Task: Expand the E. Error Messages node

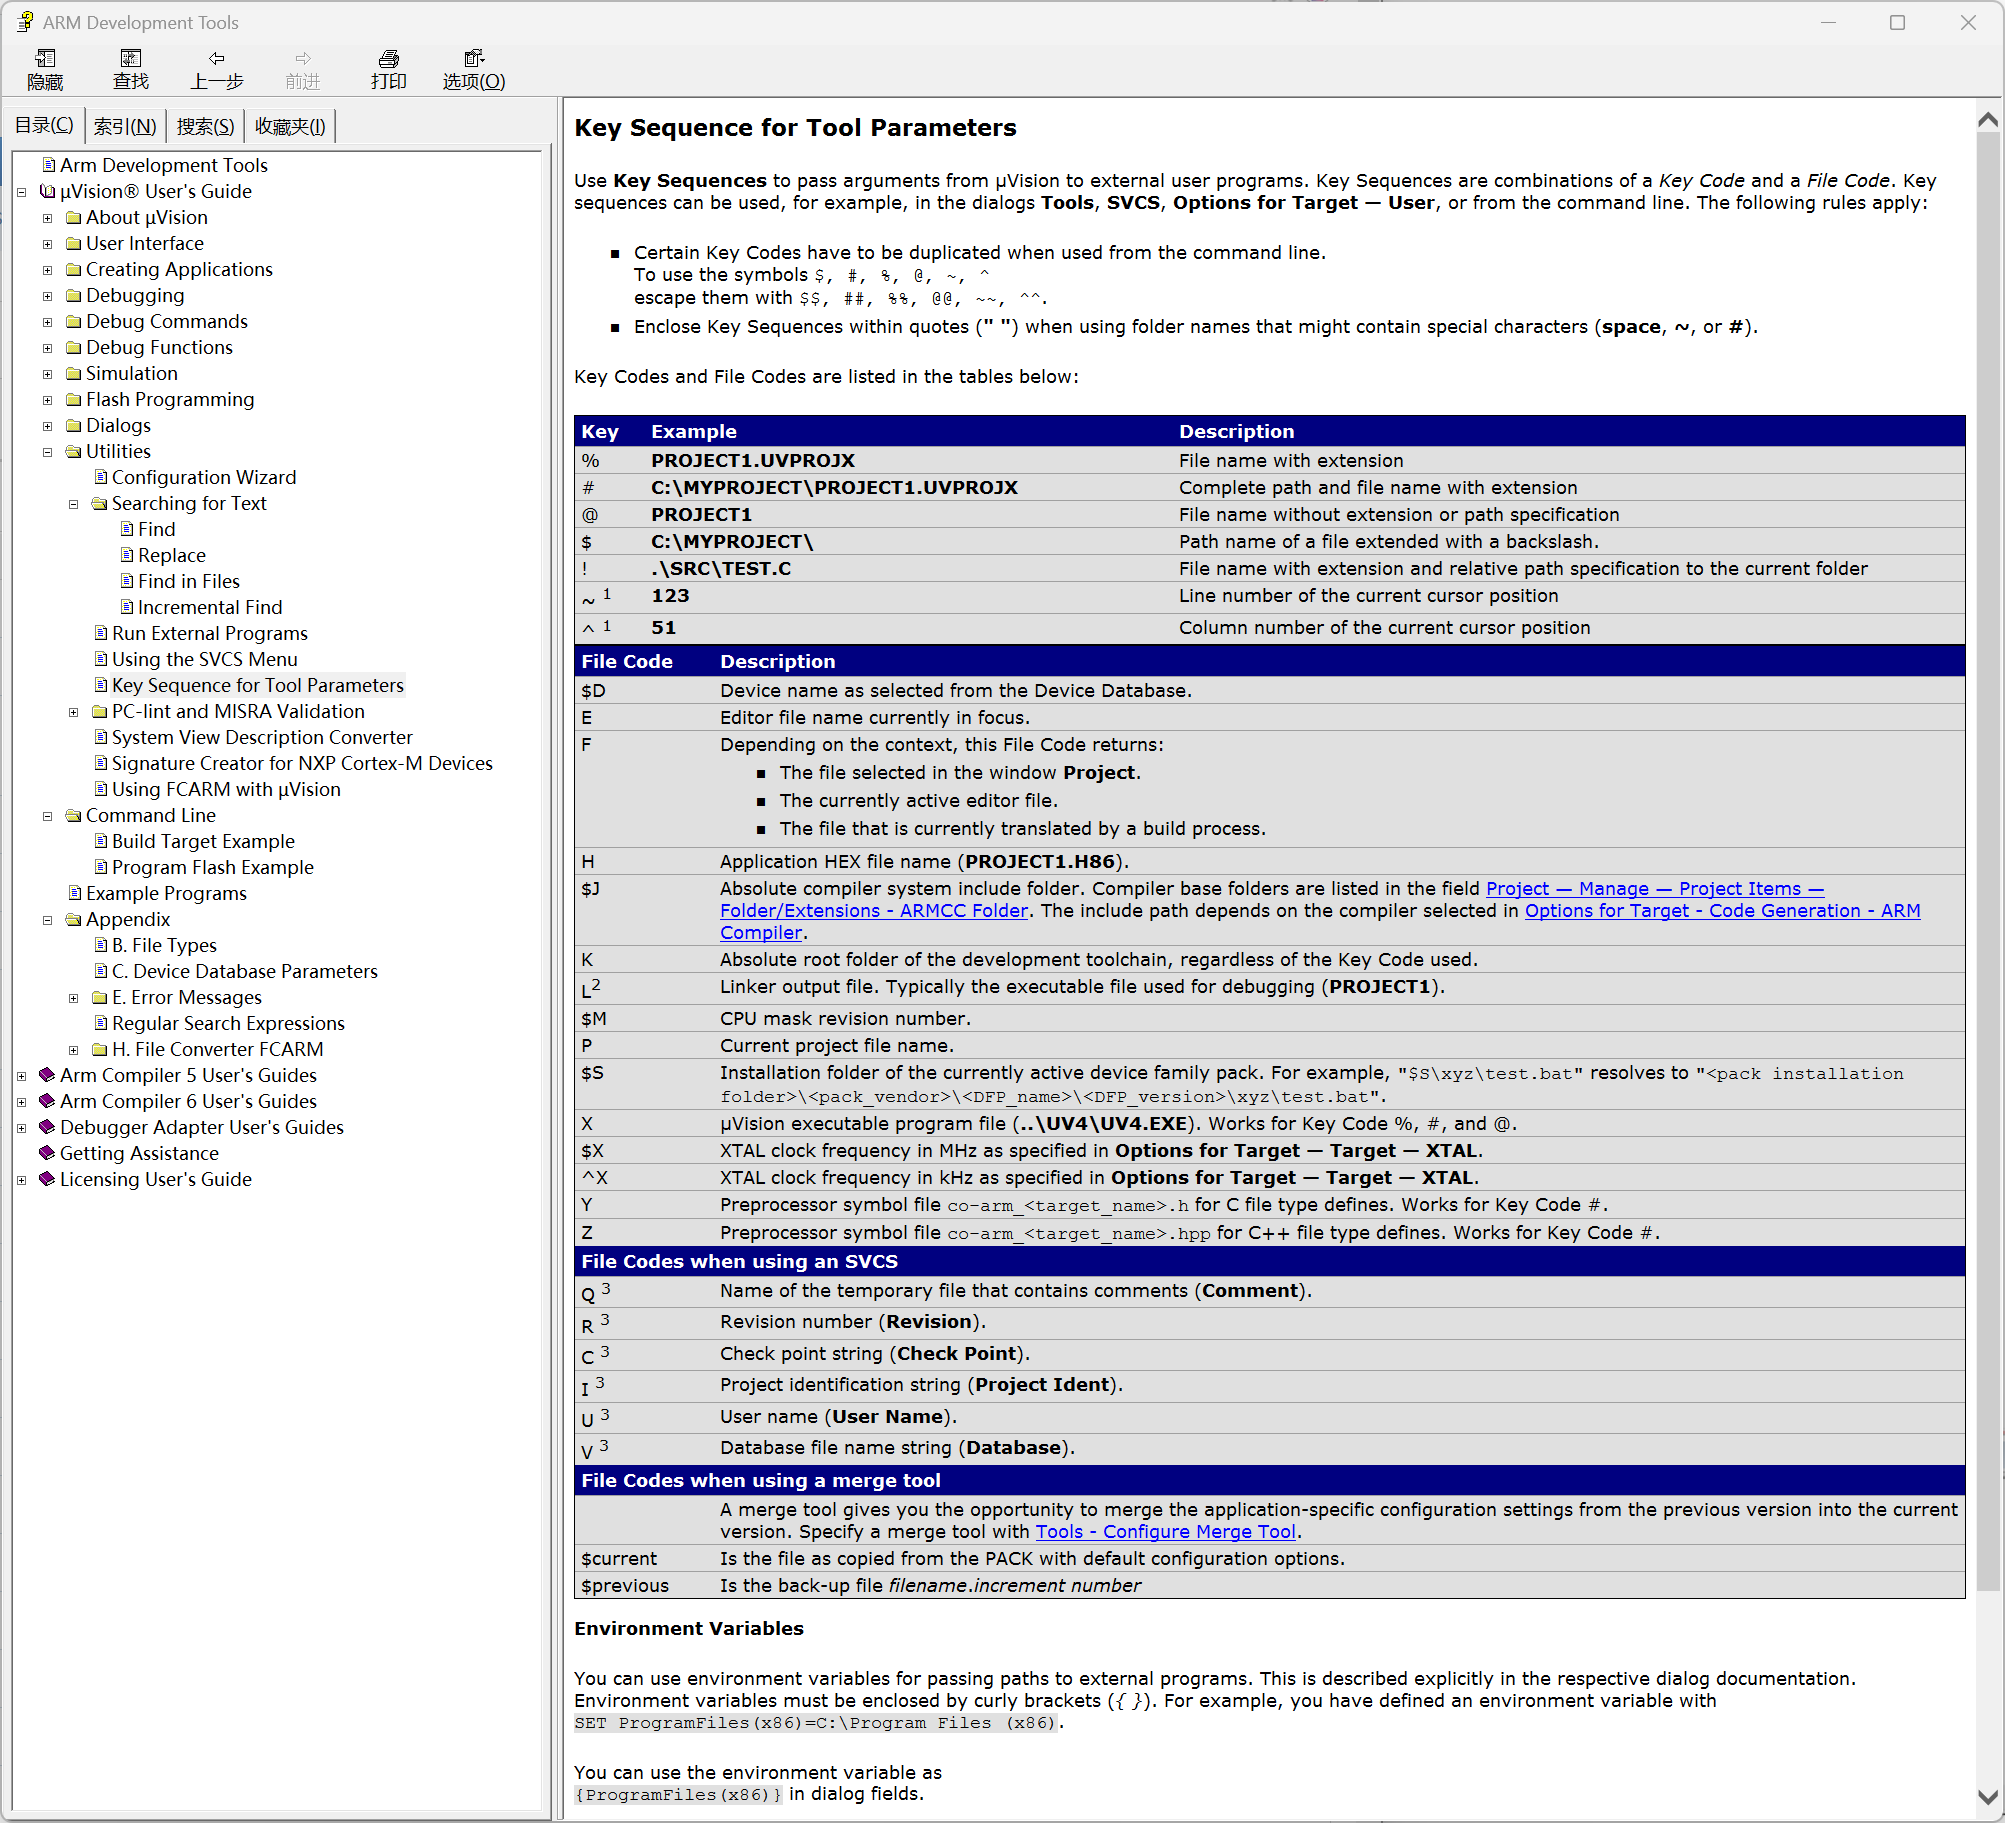Action: click(x=74, y=998)
